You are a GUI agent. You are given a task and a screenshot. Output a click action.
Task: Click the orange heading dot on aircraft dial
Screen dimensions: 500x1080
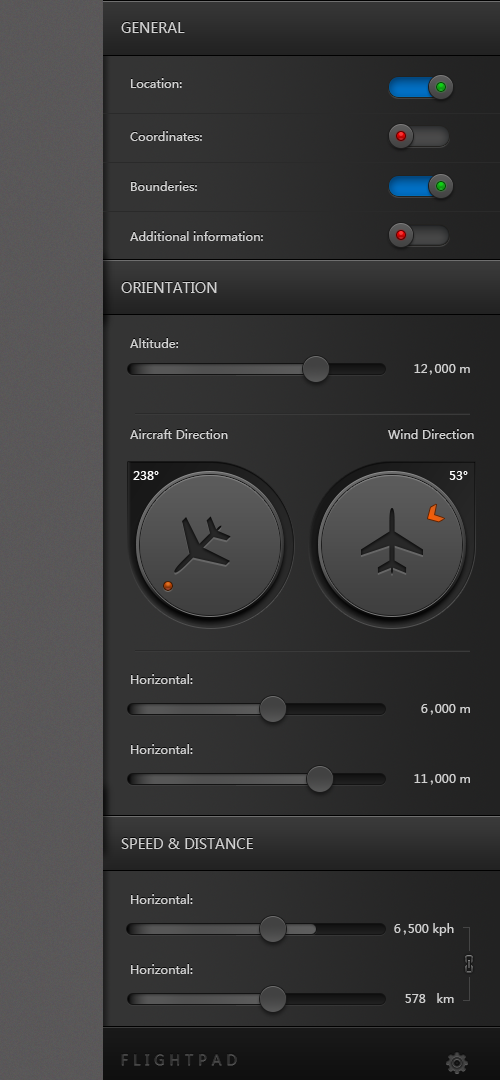click(168, 585)
